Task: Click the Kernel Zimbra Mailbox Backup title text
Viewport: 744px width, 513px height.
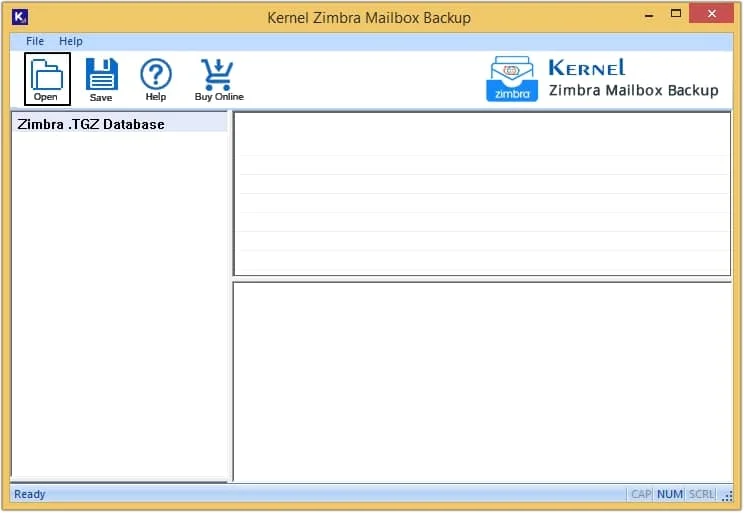Action: click(x=369, y=18)
